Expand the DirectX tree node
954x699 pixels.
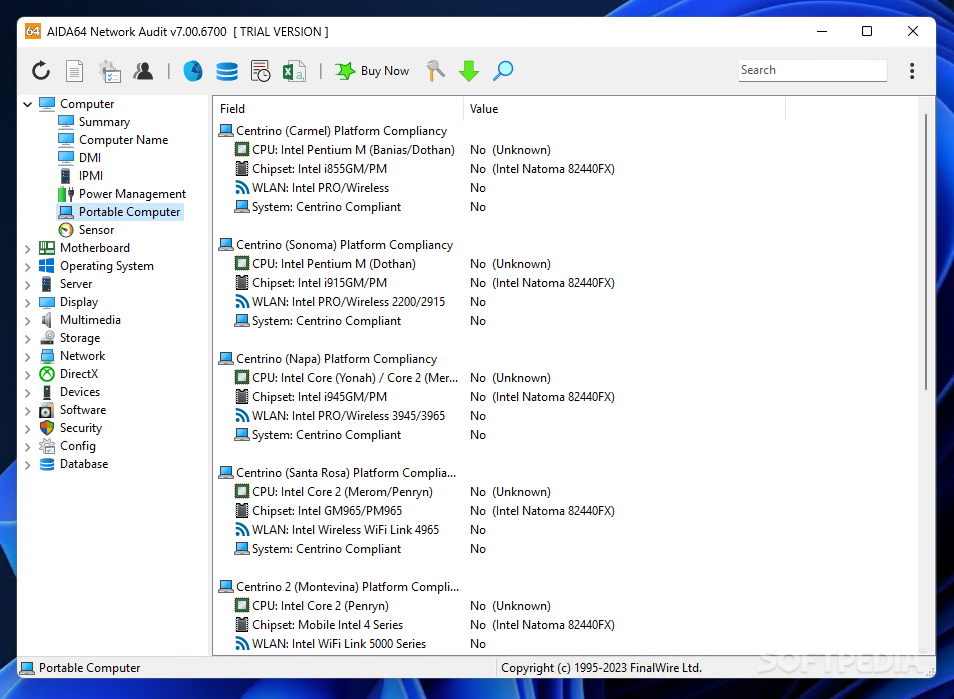[27, 374]
